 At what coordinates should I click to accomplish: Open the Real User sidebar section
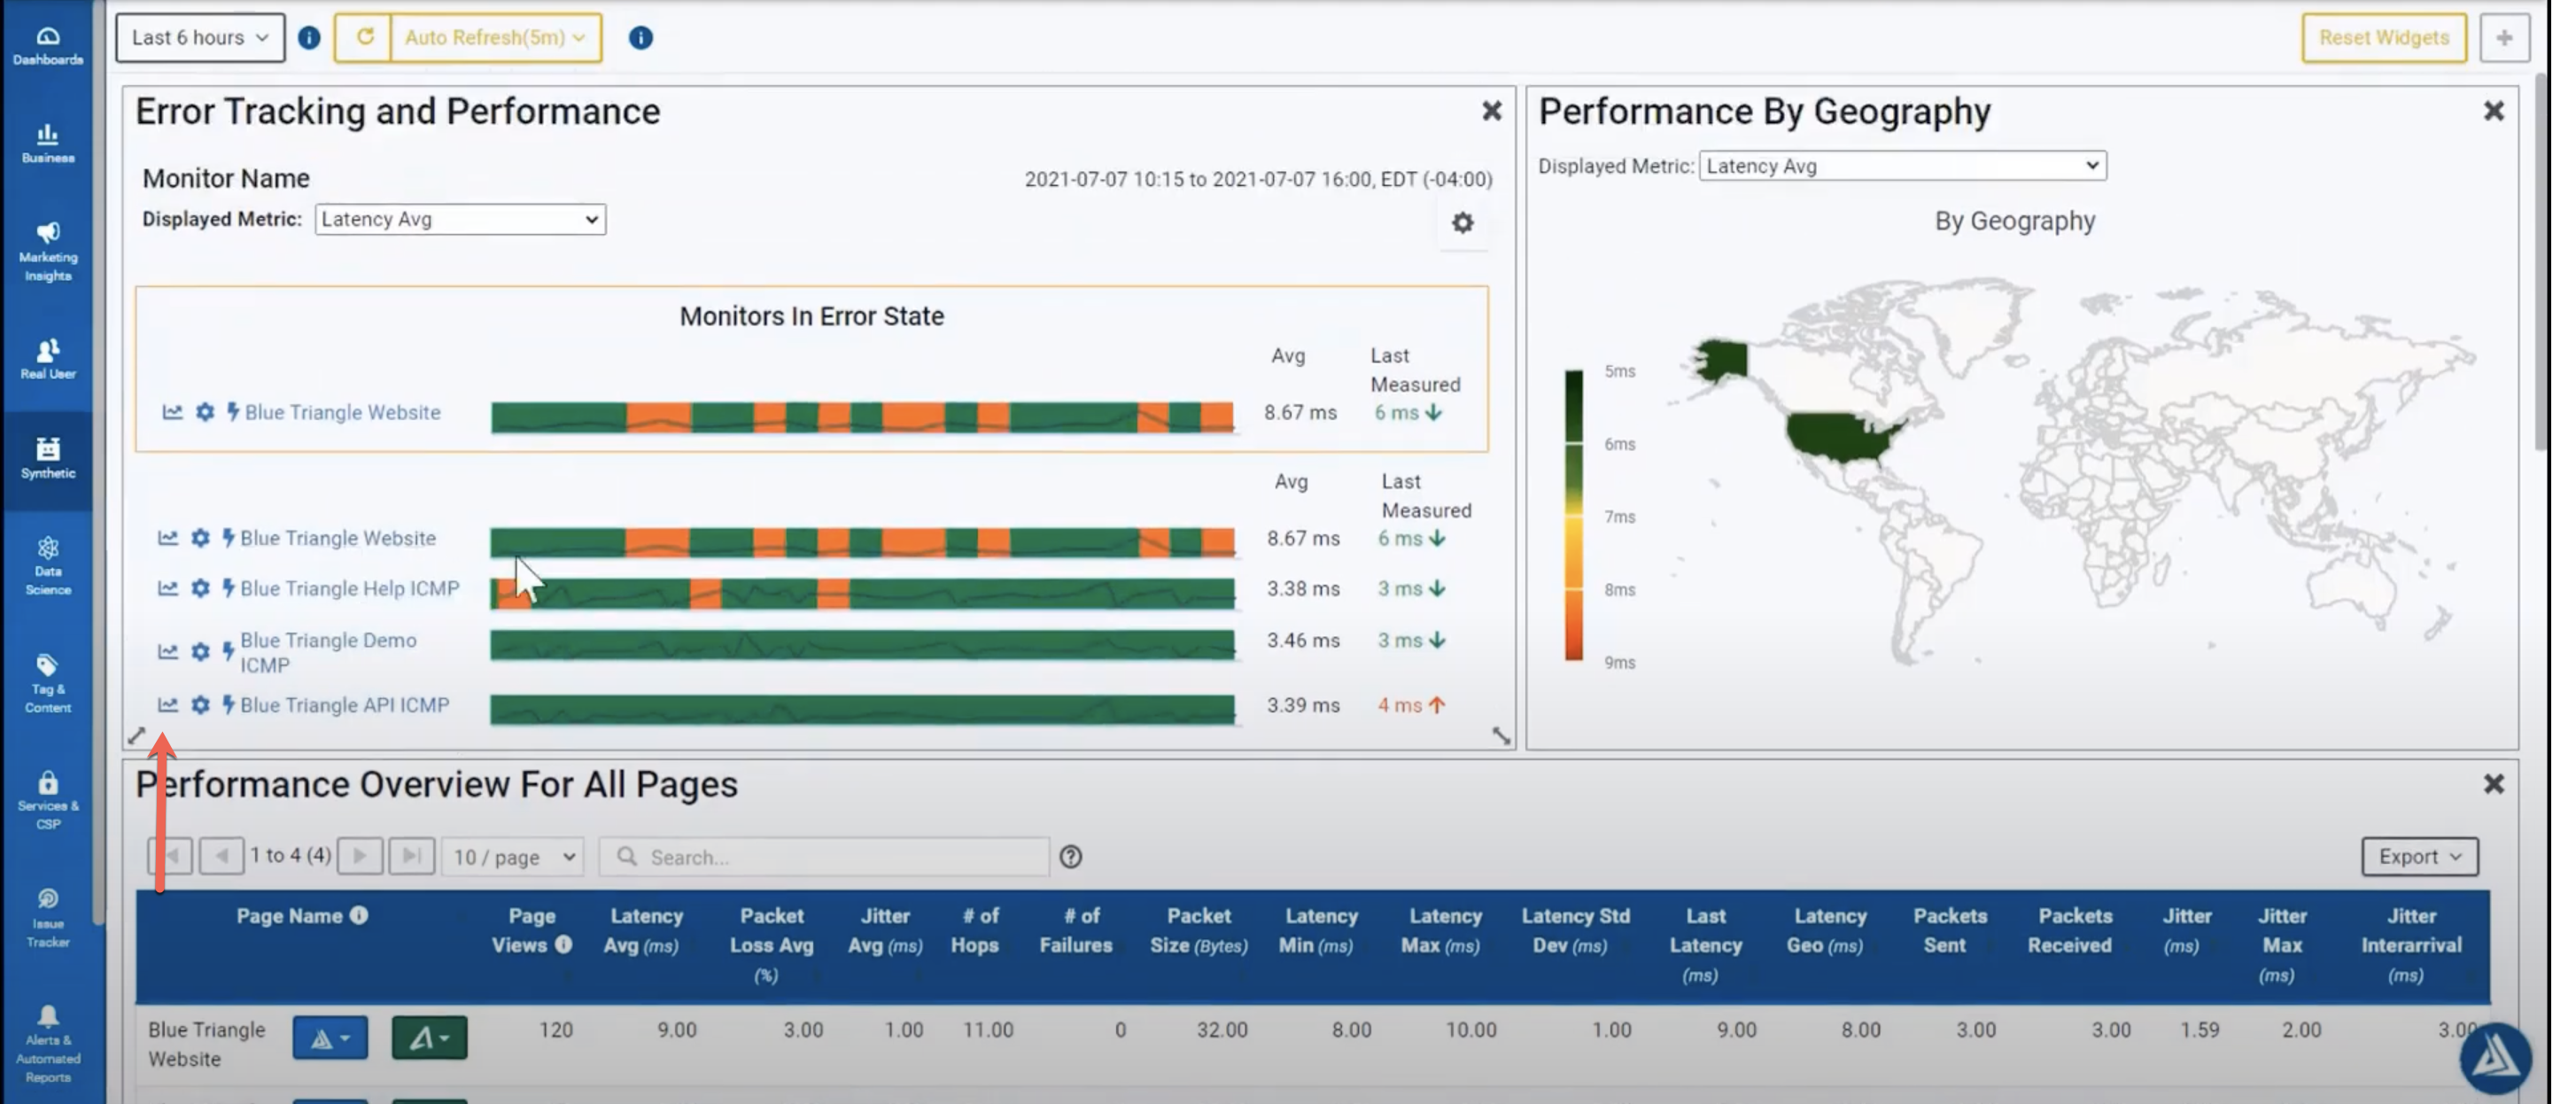click(x=47, y=359)
